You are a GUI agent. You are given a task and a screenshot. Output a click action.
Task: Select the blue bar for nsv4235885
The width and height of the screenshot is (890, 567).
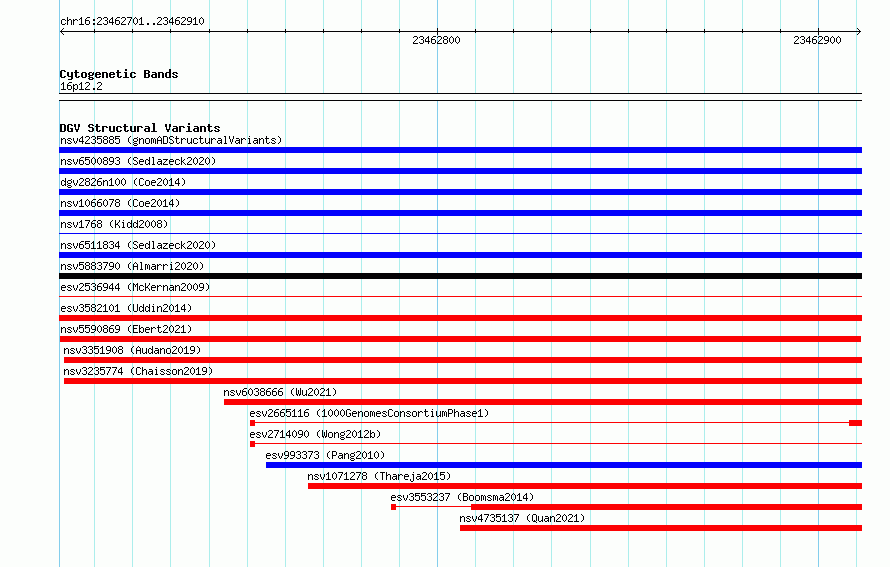click(x=460, y=150)
